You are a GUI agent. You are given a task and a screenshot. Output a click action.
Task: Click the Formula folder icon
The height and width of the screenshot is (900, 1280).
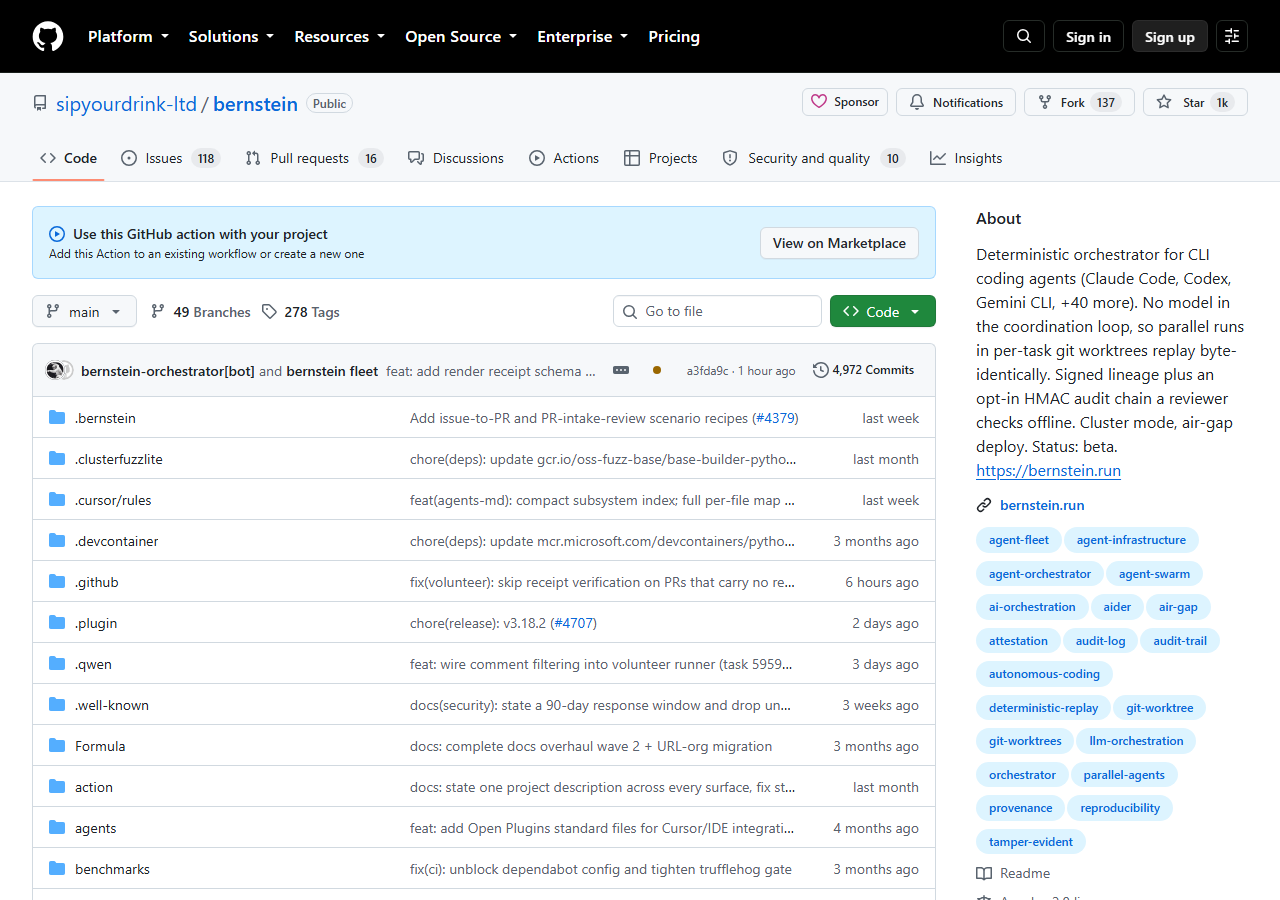click(57, 746)
